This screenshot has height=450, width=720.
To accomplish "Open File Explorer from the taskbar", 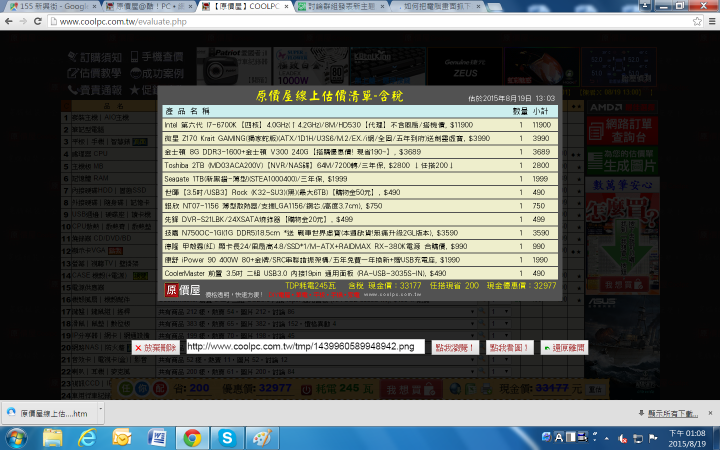I will 52,439.
